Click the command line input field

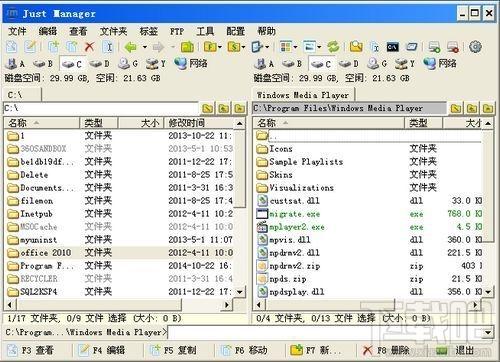(325, 332)
